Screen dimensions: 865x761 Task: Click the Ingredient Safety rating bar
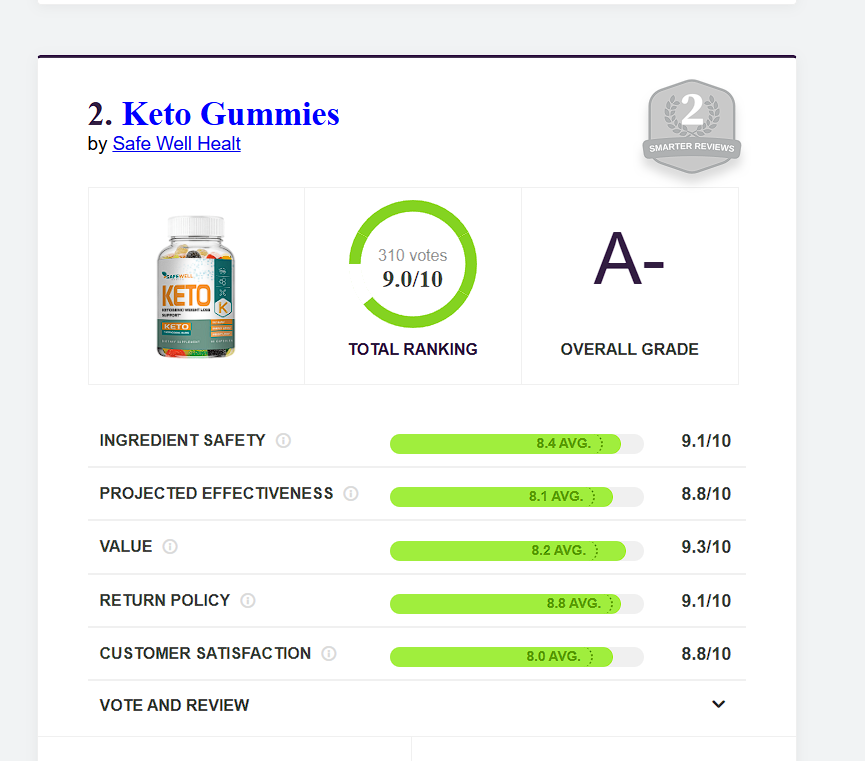tap(516, 443)
